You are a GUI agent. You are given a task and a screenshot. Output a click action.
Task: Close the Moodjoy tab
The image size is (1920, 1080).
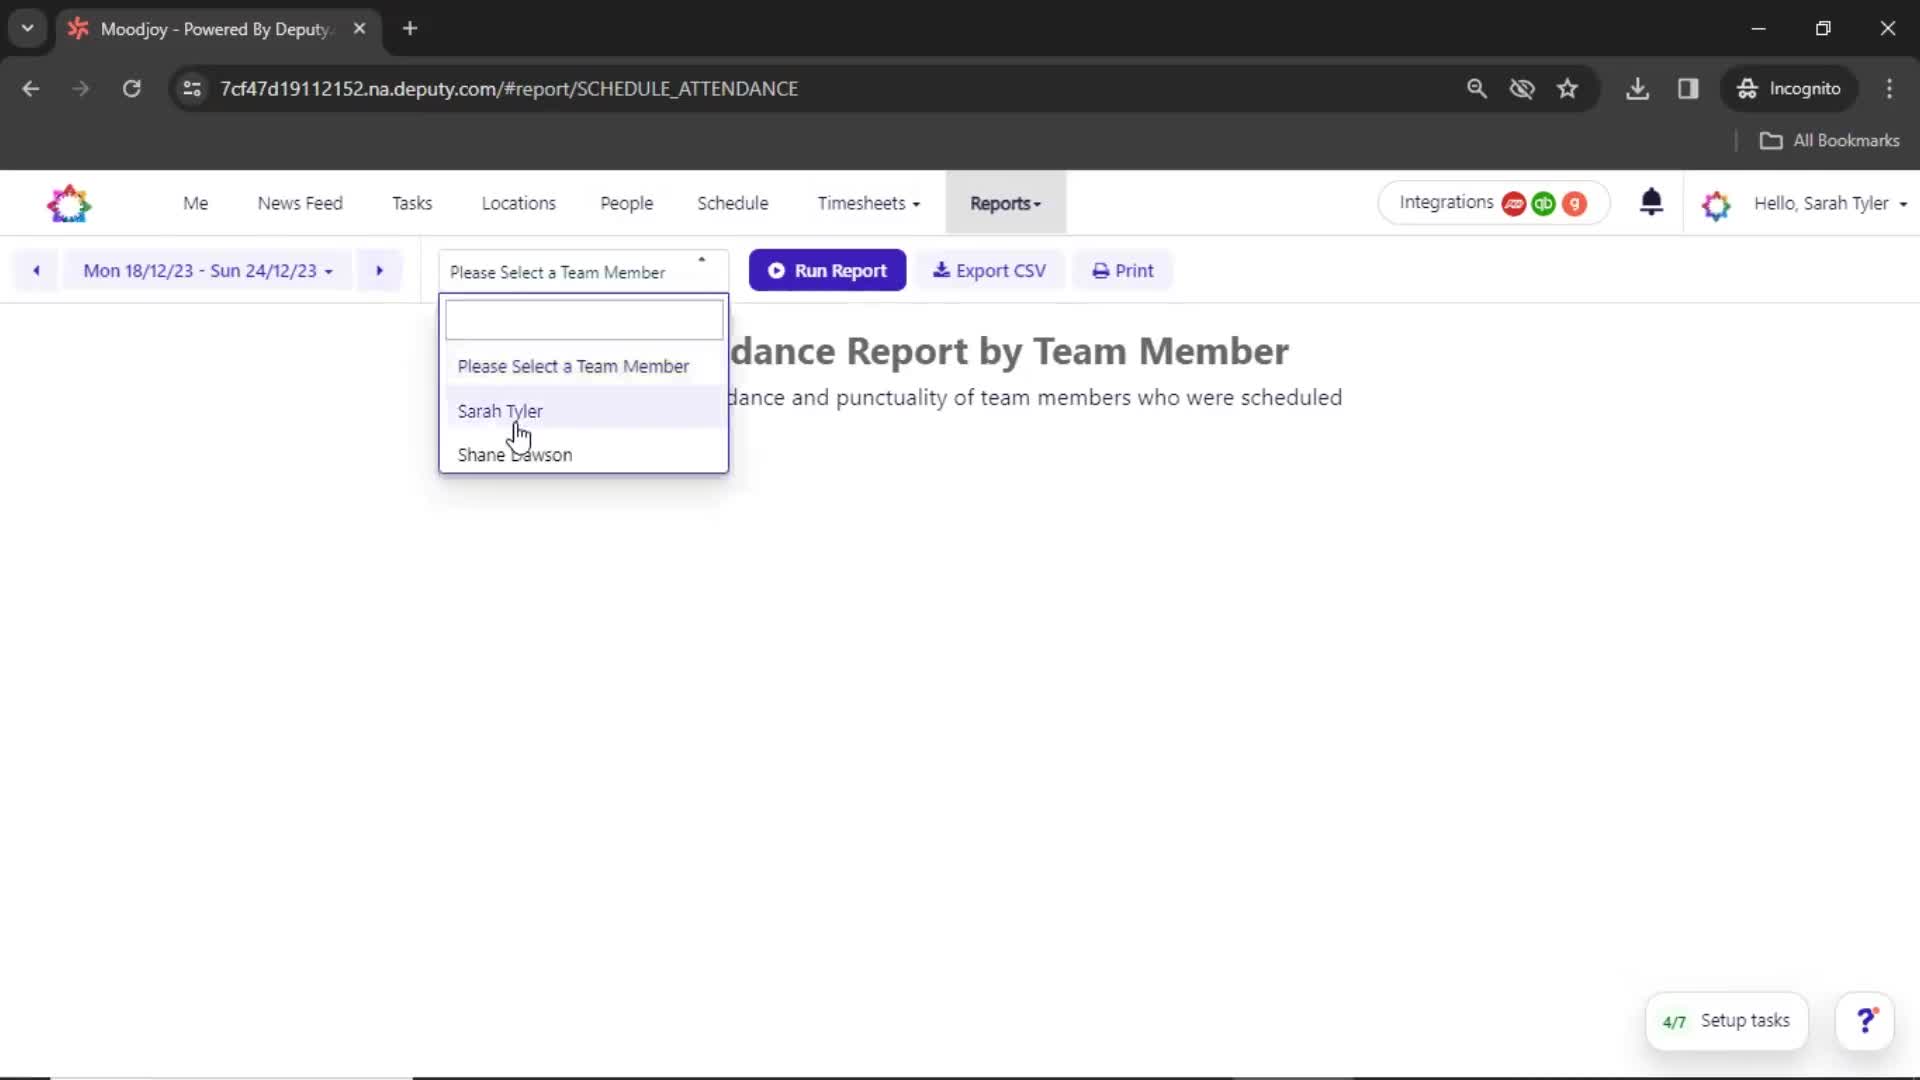(x=359, y=29)
